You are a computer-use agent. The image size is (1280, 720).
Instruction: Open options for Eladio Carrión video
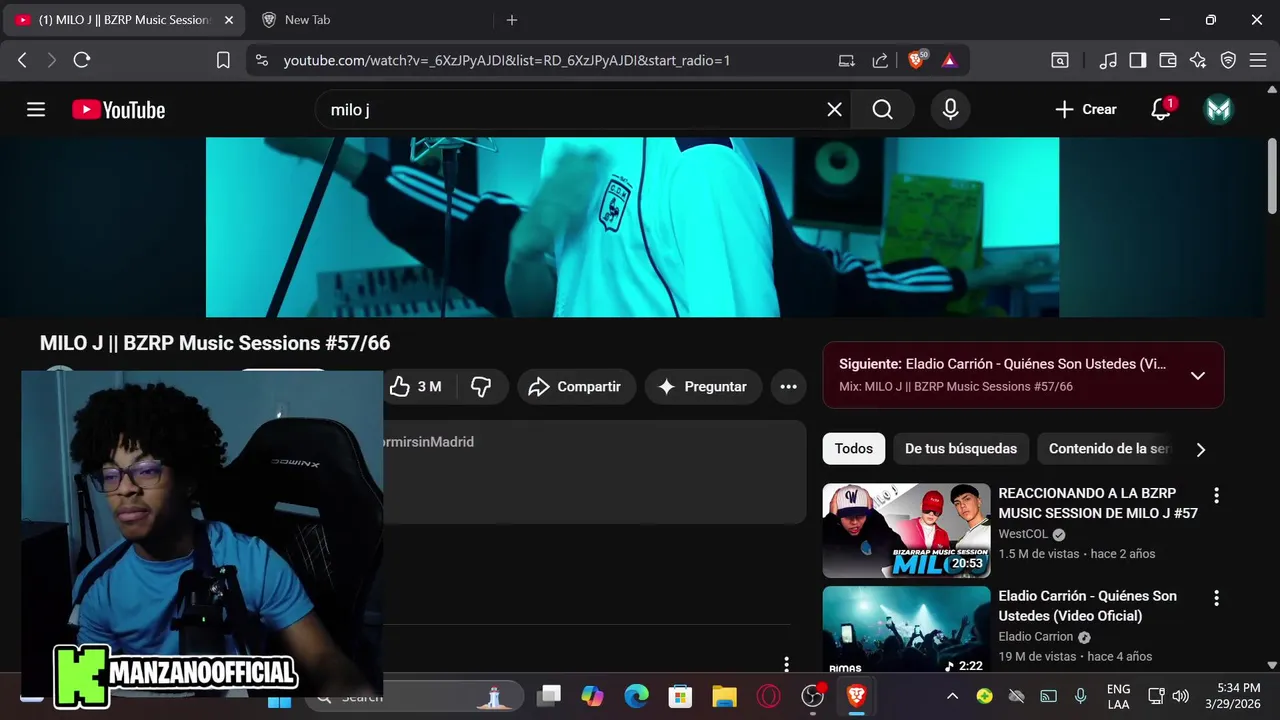point(1217,598)
